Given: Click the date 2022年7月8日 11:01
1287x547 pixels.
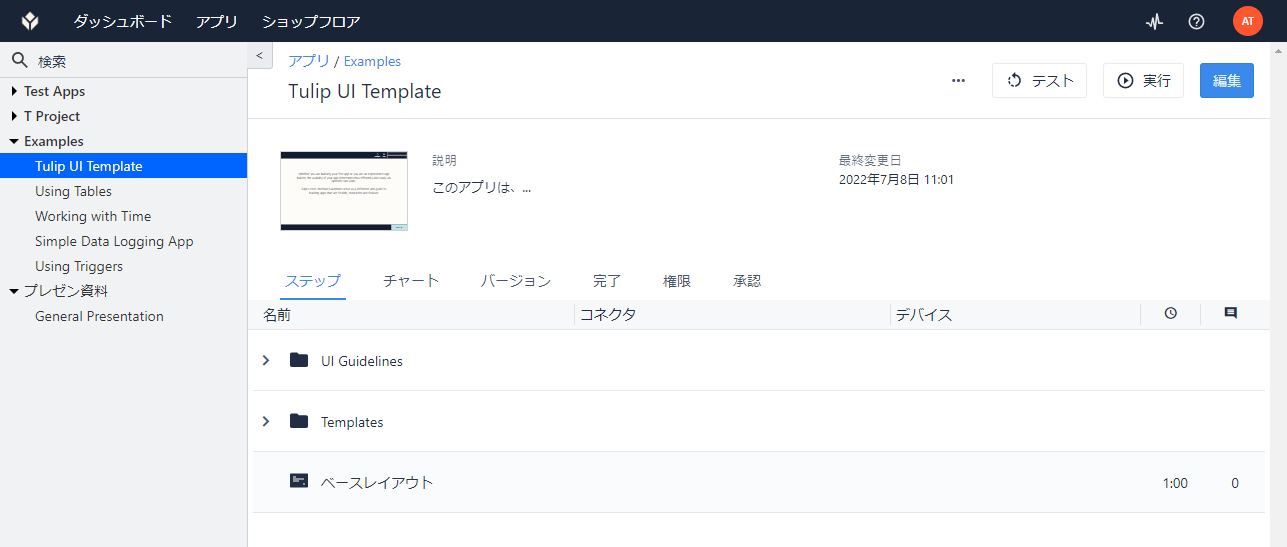Looking at the screenshot, I should (897, 180).
